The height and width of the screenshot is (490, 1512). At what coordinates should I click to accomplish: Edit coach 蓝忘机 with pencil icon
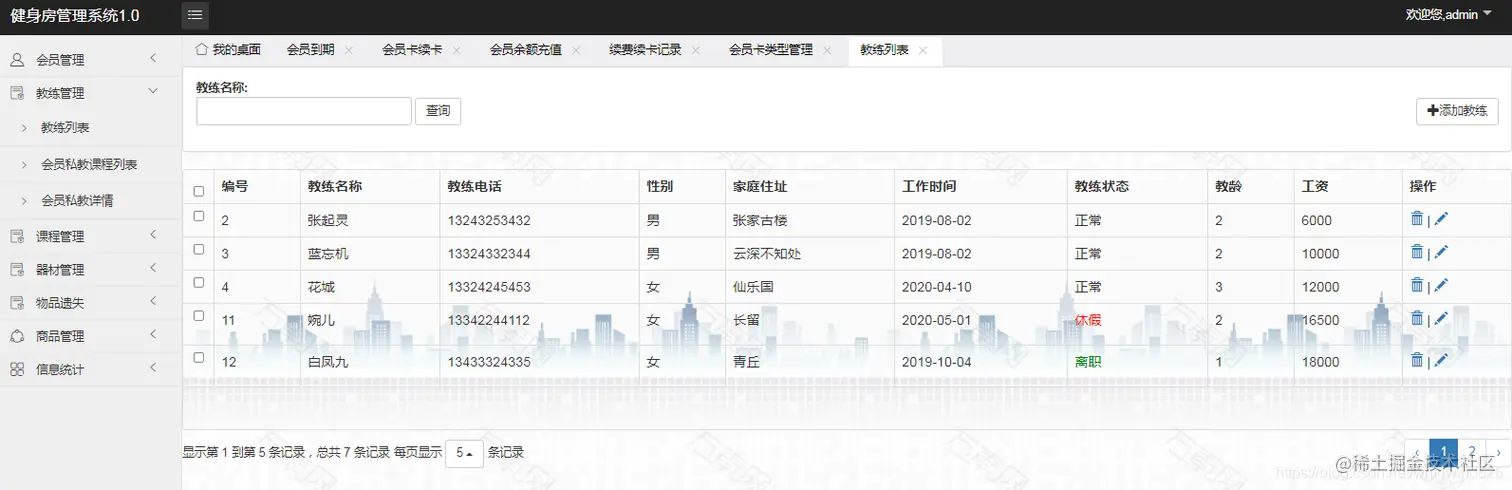pyautogui.click(x=1441, y=252)
